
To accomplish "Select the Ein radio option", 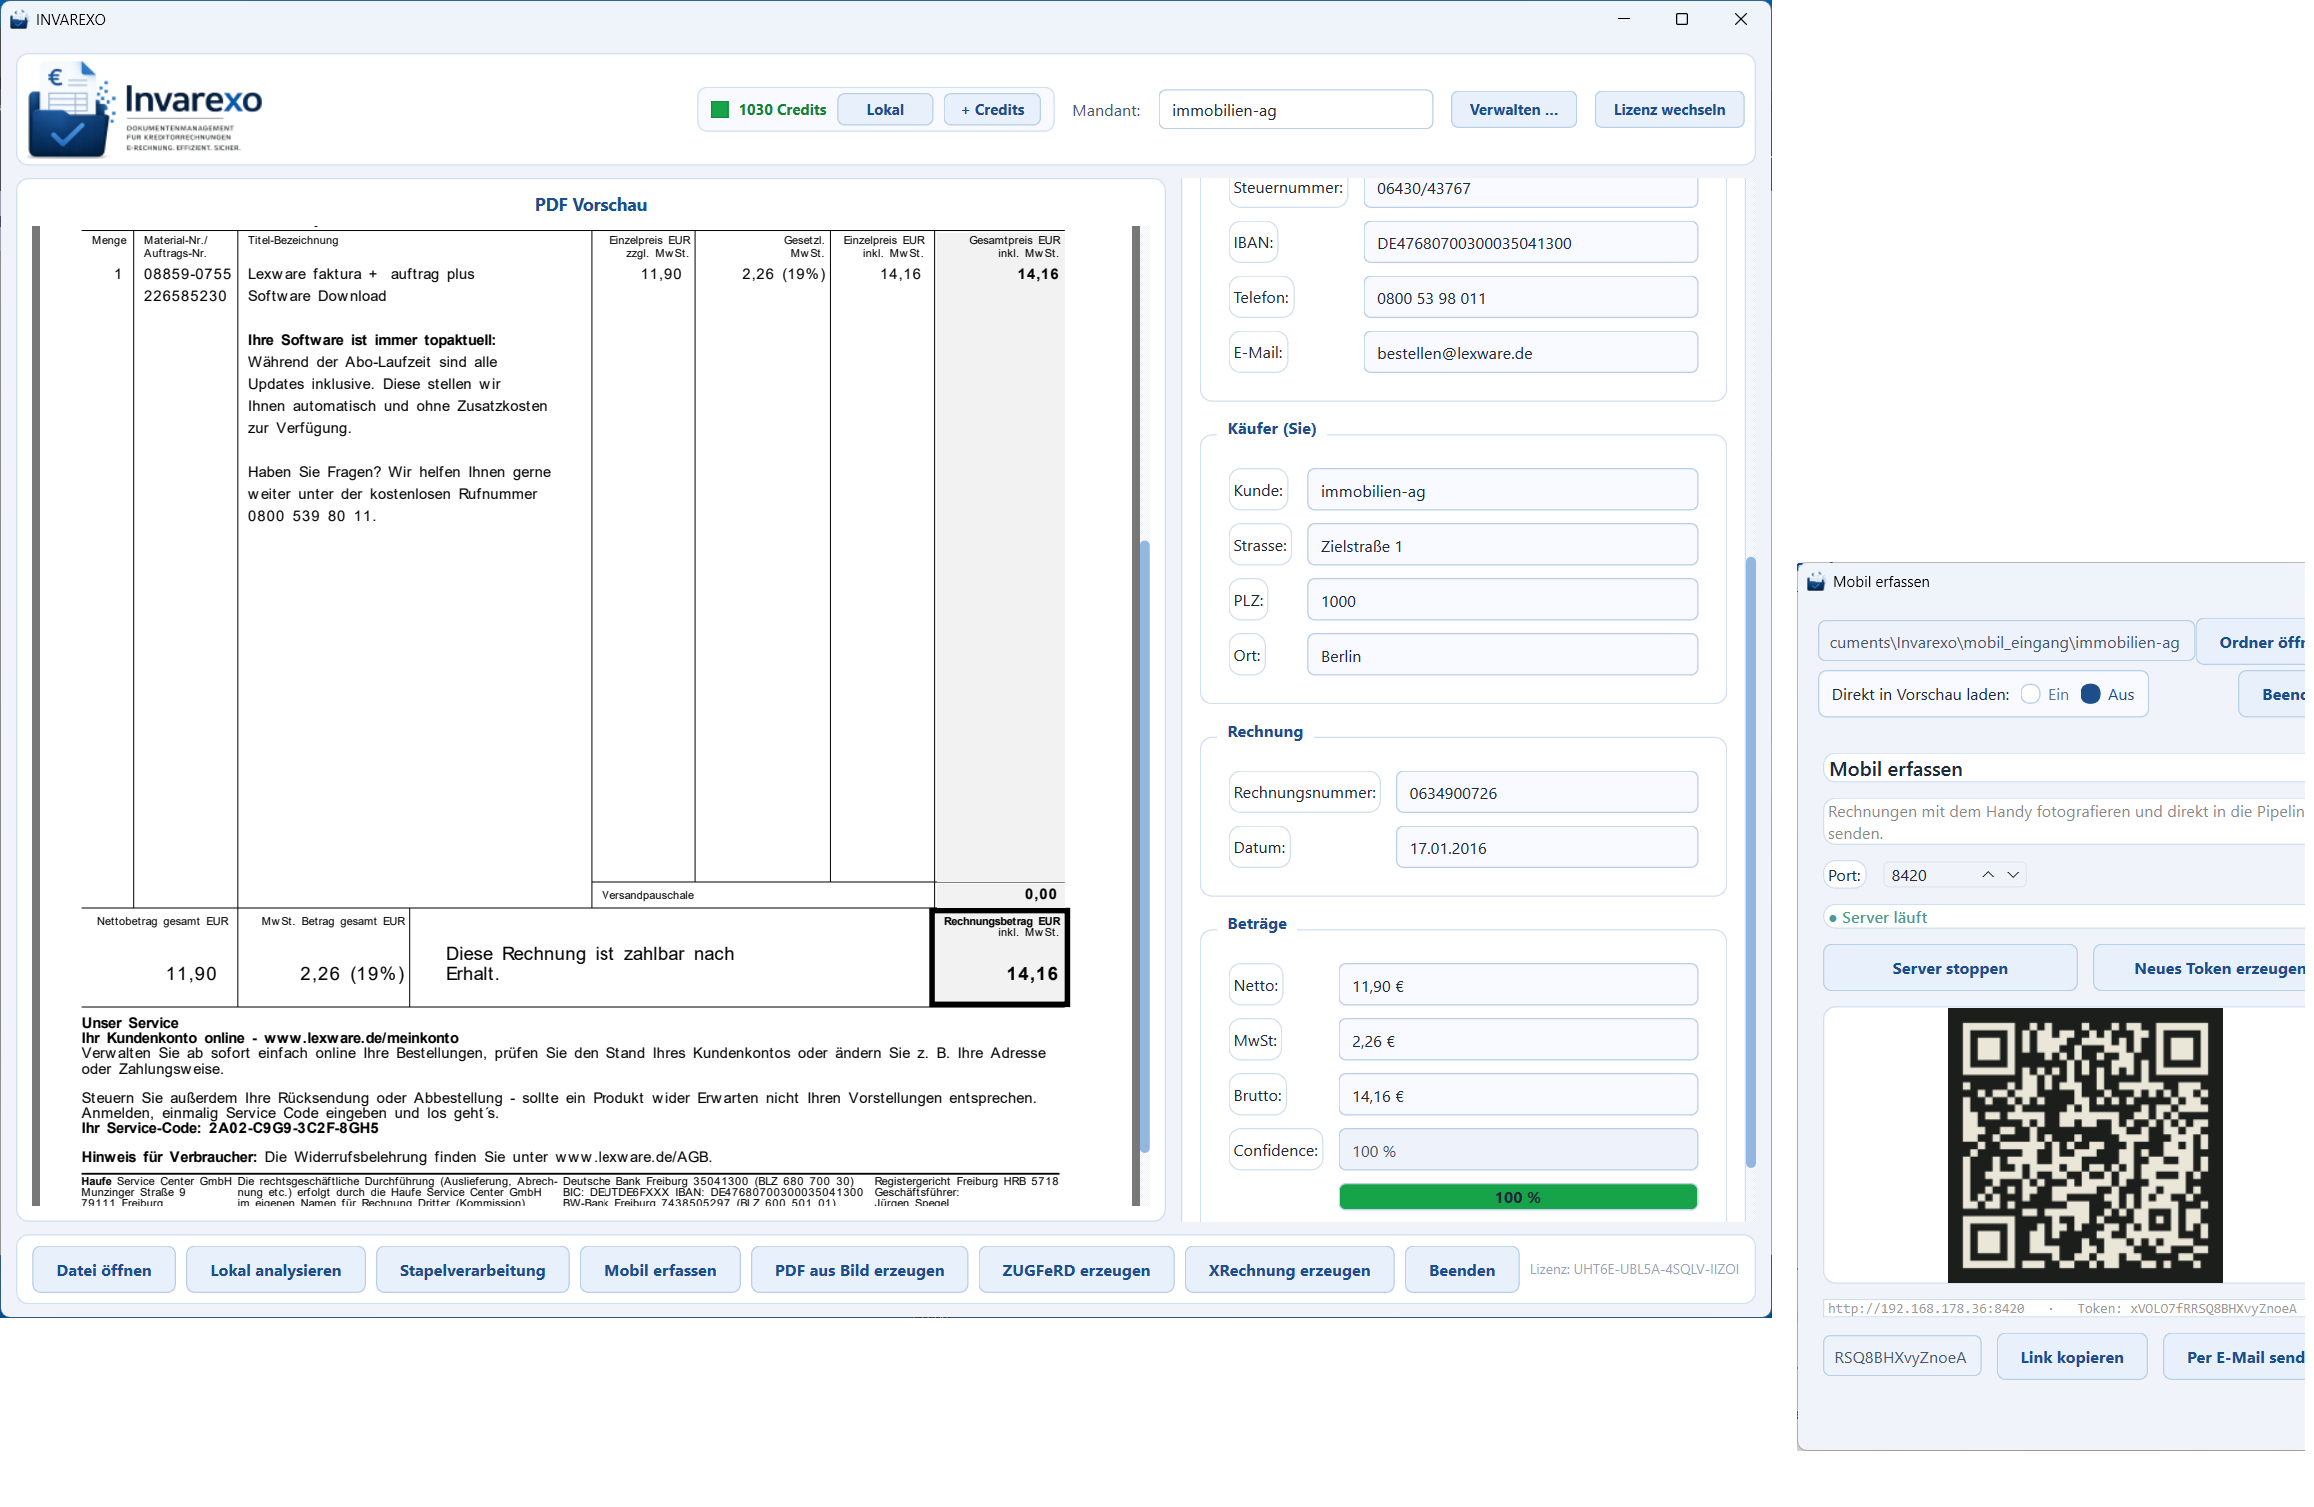I will (x=2030, y=694).
